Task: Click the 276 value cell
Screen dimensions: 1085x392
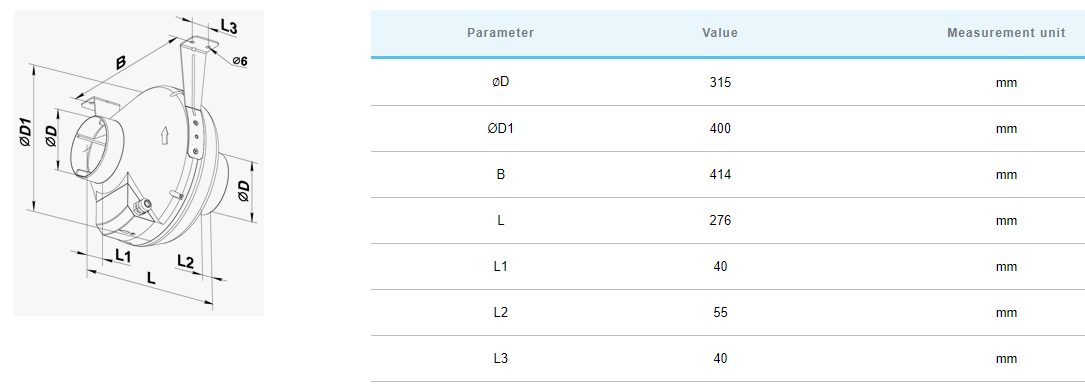Action: [720, 221]
